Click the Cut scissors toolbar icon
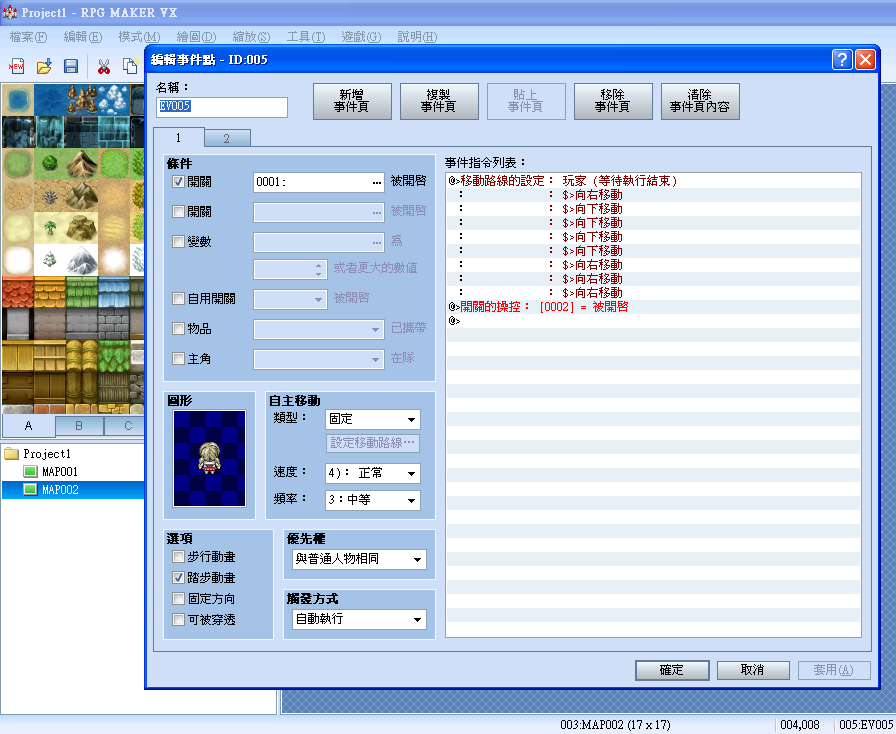Viewport: 896px width, 734px height. click(x=103, y=66)
